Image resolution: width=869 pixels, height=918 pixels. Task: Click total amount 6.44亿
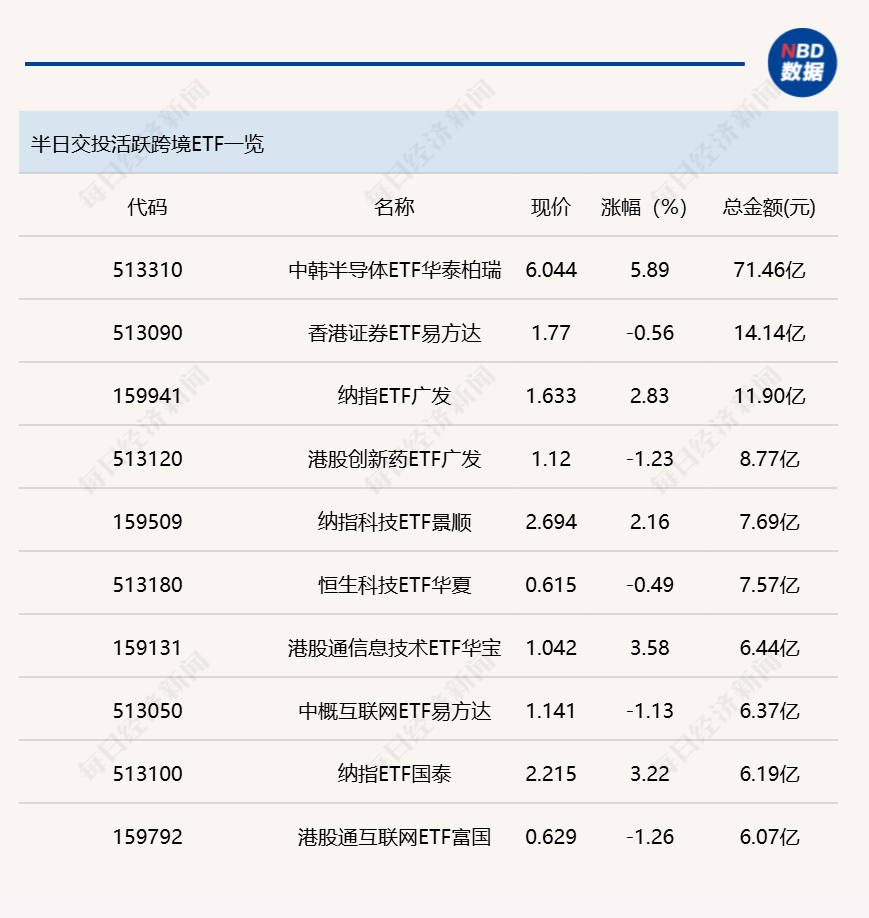[769, 648]
